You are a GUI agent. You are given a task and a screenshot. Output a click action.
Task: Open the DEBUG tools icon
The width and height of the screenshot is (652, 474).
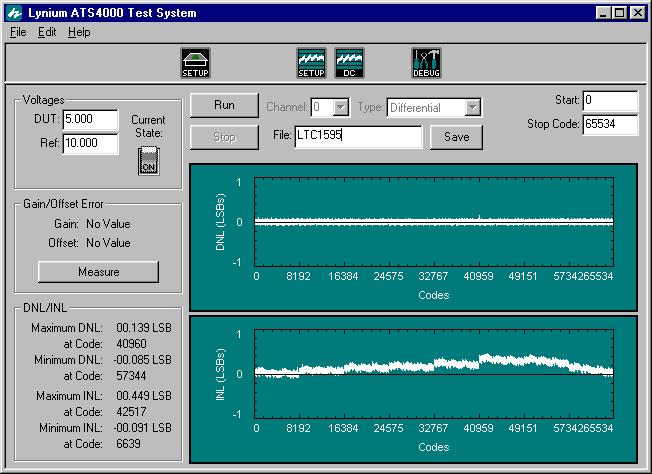426,63
